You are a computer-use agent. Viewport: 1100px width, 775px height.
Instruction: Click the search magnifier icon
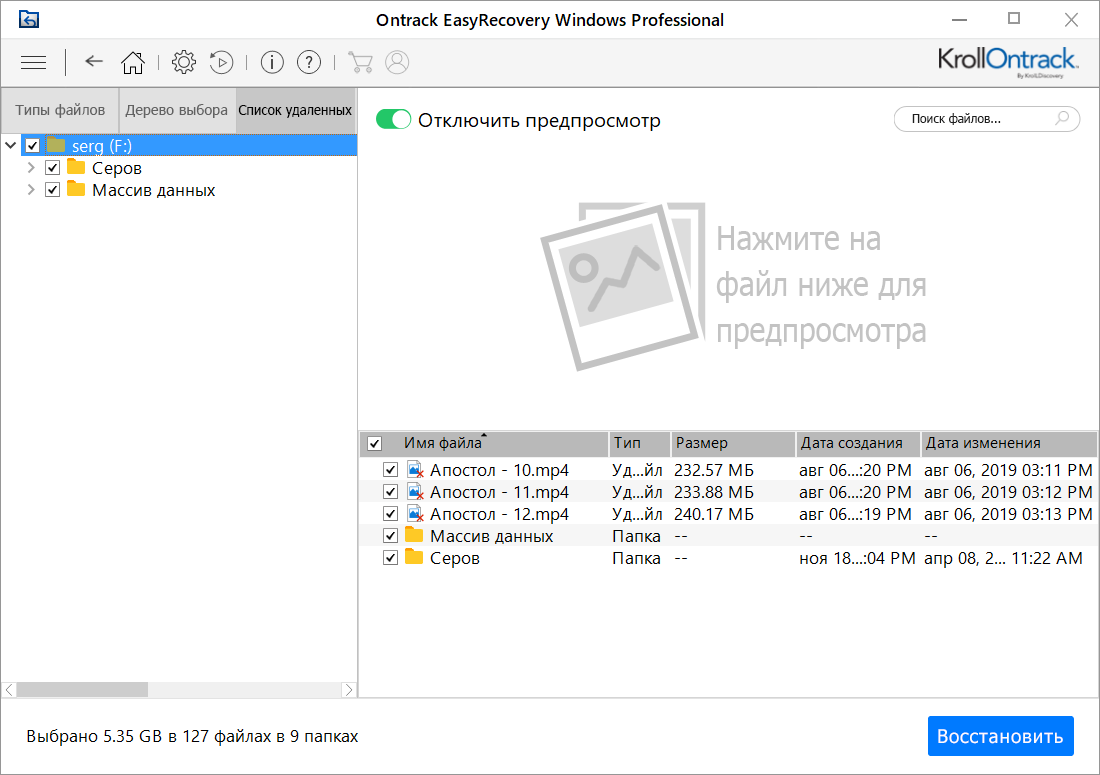(1062, 119)
